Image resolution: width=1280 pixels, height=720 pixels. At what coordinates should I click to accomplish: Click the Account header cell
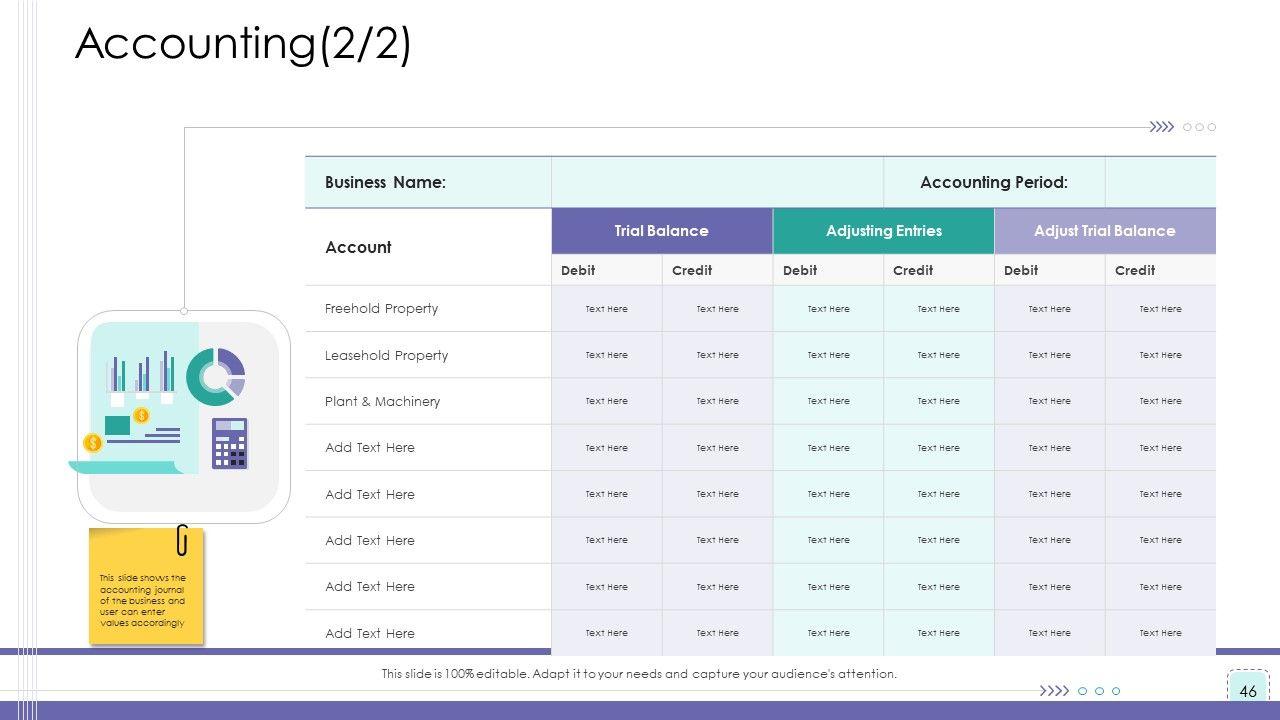pyautogui.click(x=358, y=247)
